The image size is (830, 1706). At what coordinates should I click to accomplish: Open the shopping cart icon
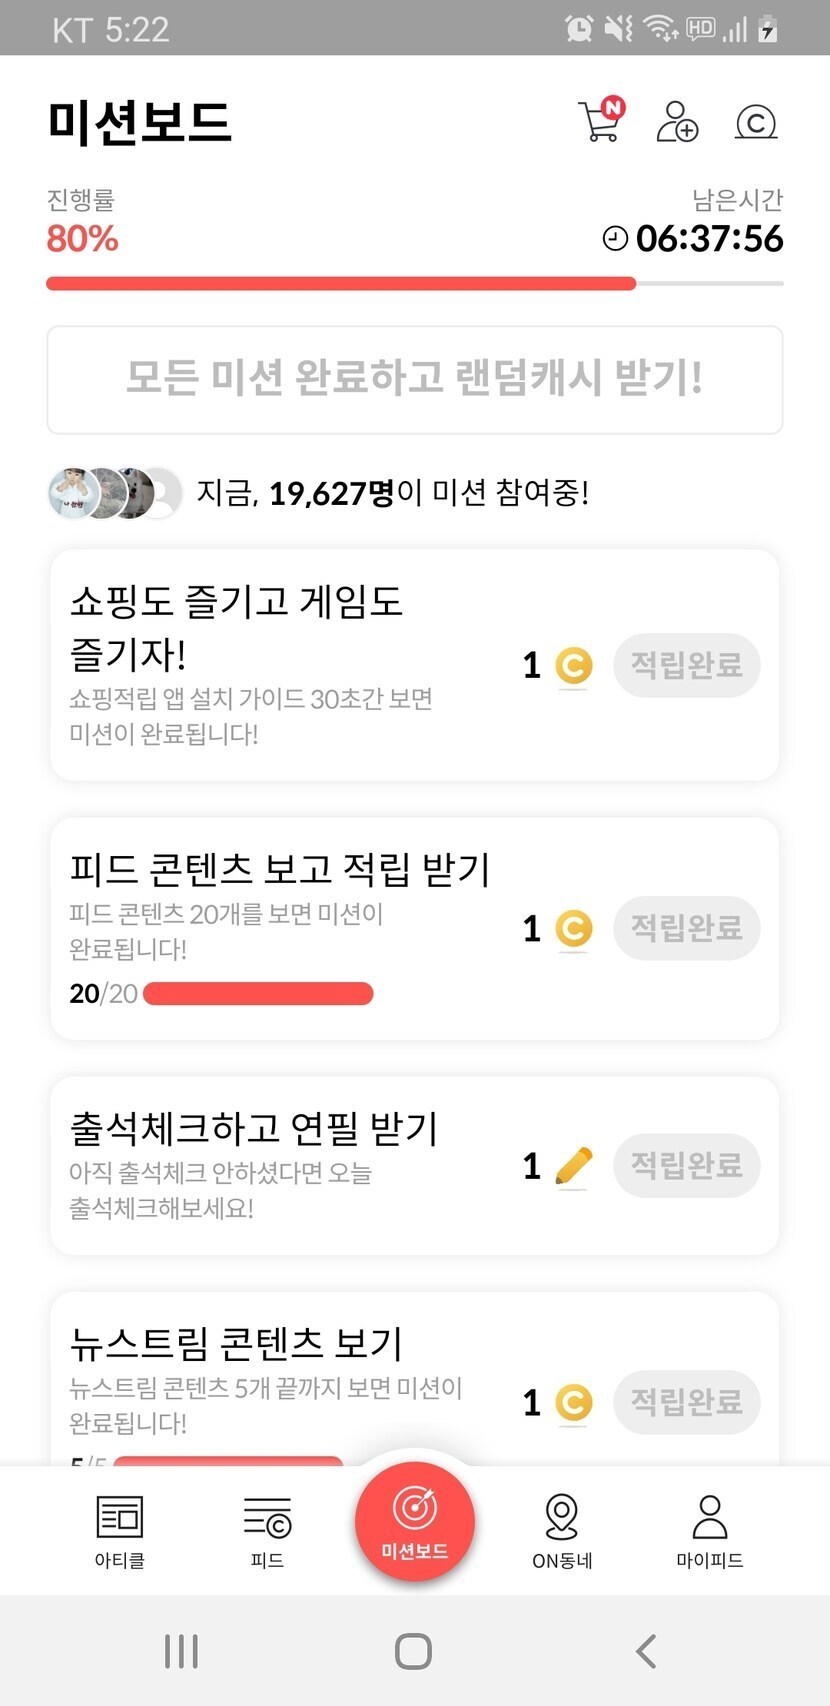coord(600,122)
